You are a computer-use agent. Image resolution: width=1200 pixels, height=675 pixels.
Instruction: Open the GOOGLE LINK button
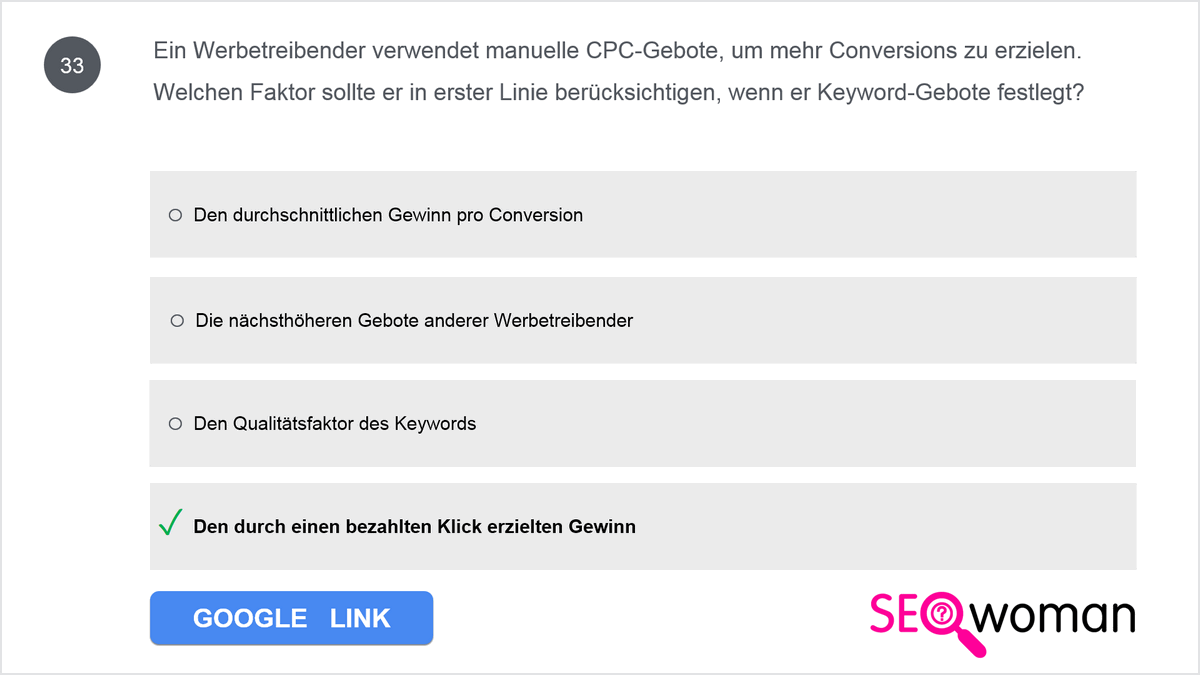click(x=291, y=618)
